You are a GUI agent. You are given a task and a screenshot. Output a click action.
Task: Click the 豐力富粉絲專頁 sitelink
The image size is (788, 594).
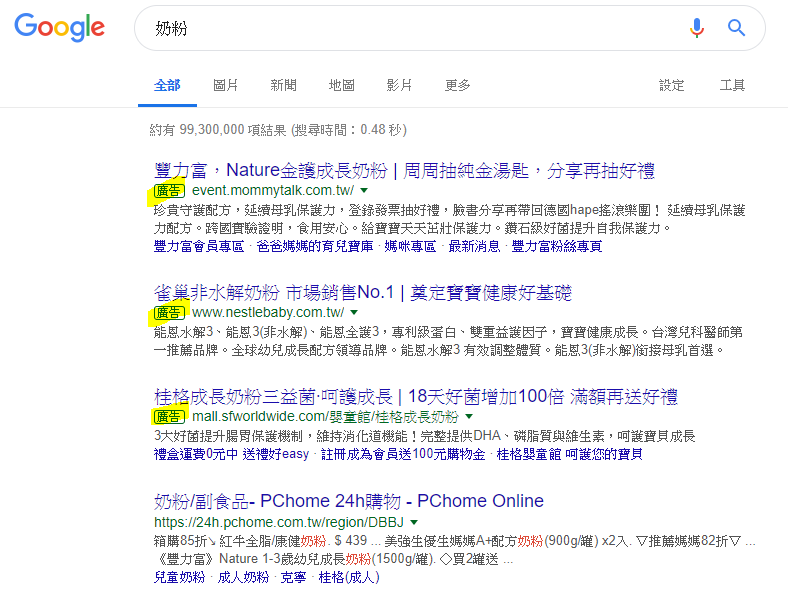pyautogui.click(x=557, y=246)
